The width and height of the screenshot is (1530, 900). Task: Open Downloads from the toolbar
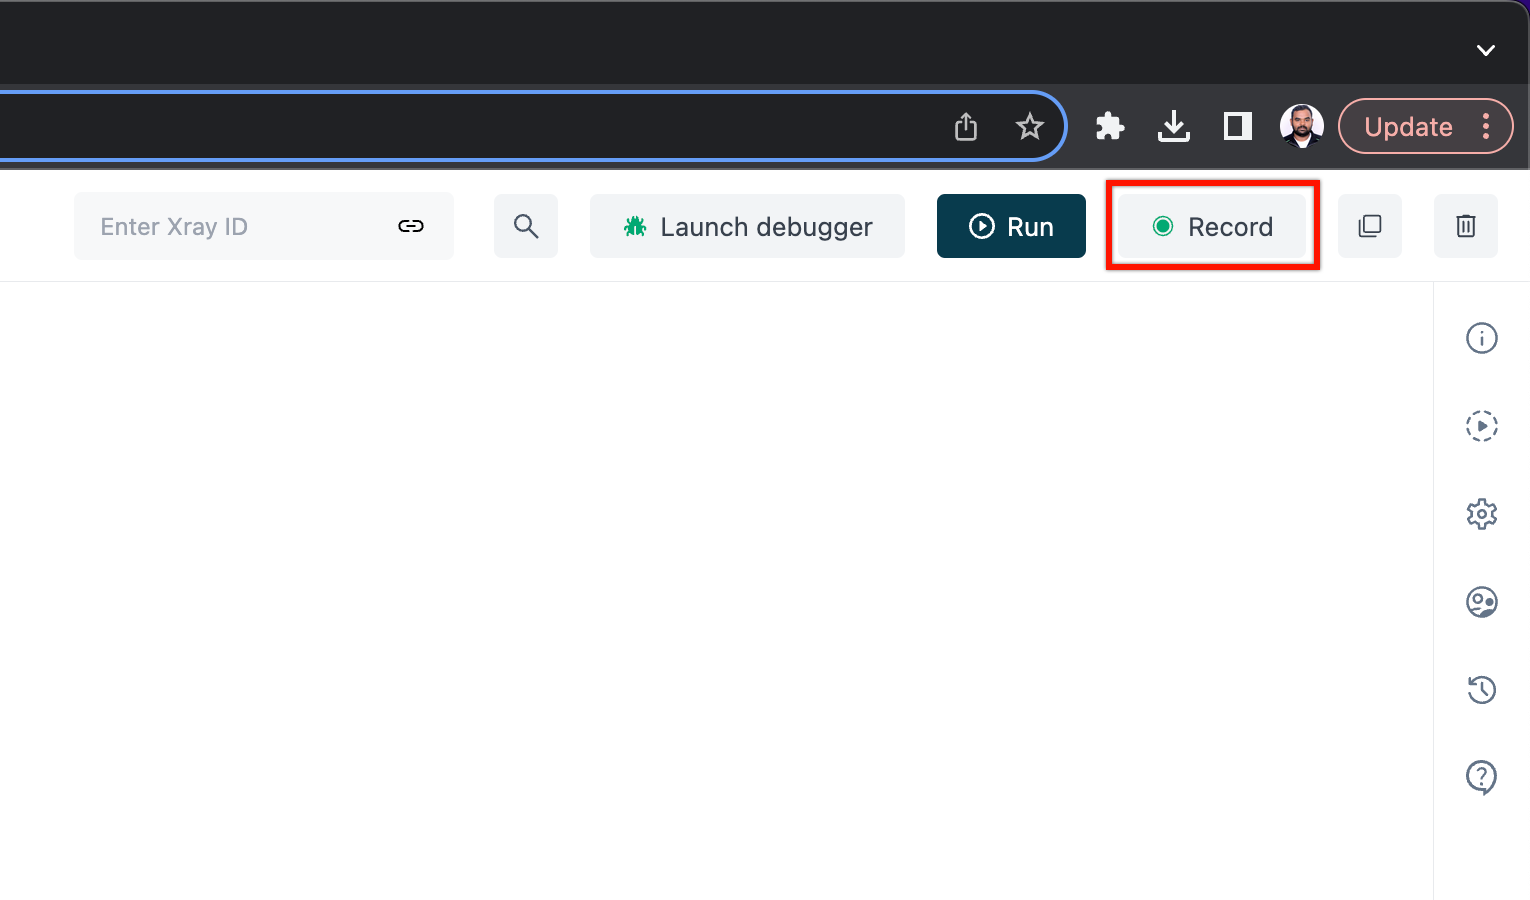pyautogui.click(x=1173, y=126)
